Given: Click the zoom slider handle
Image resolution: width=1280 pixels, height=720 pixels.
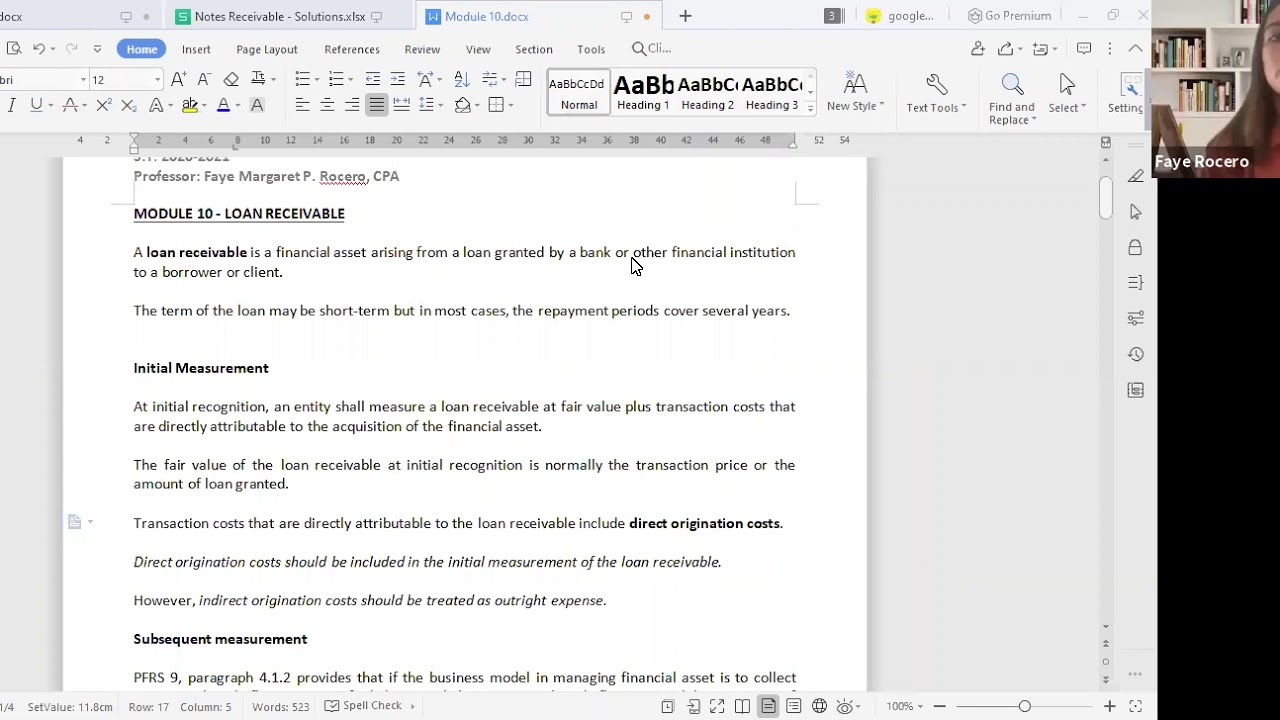Looking at the screenshot, I should click(1024, 707).
